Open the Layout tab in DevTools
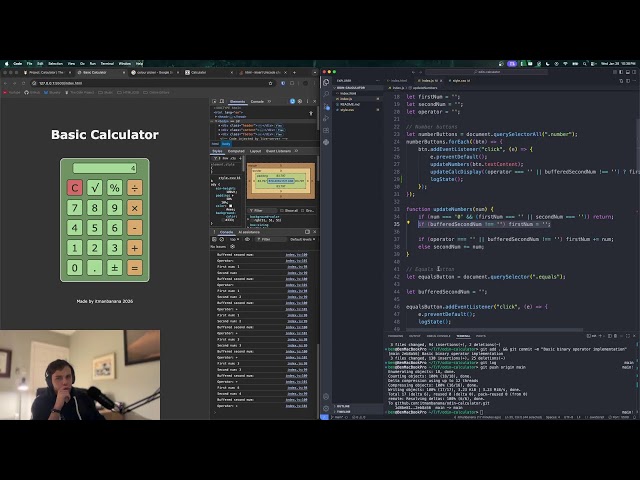The height and width of the screenshot is (480, 640). 255,151
